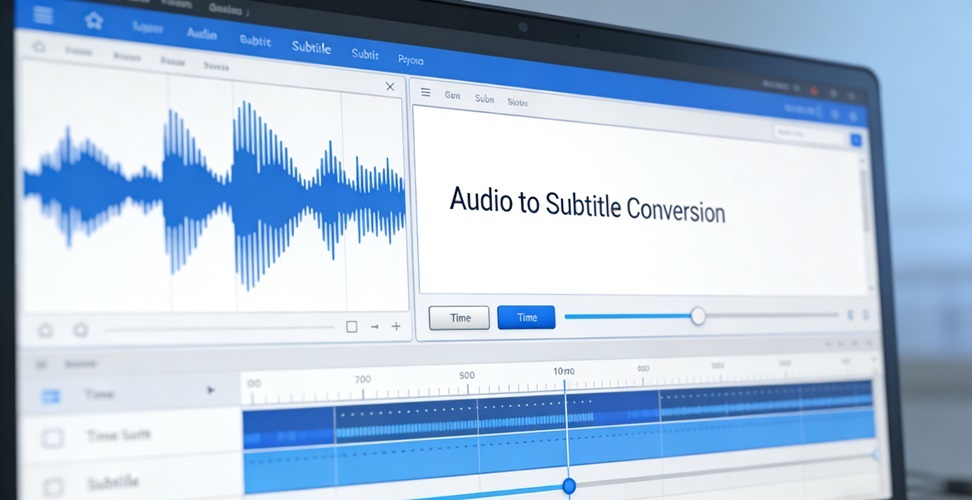Toggle the checkbox on the Time Soft track
The image size is (972, 500).
(52, 437)
